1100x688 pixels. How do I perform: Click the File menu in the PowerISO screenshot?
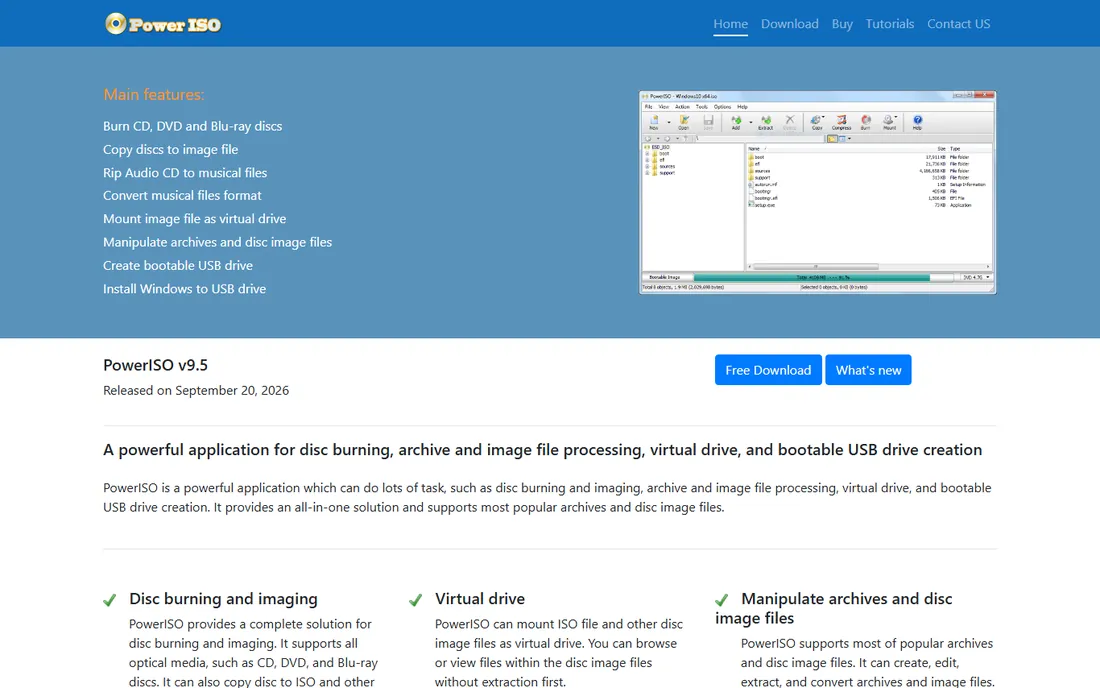click(648, 107)
